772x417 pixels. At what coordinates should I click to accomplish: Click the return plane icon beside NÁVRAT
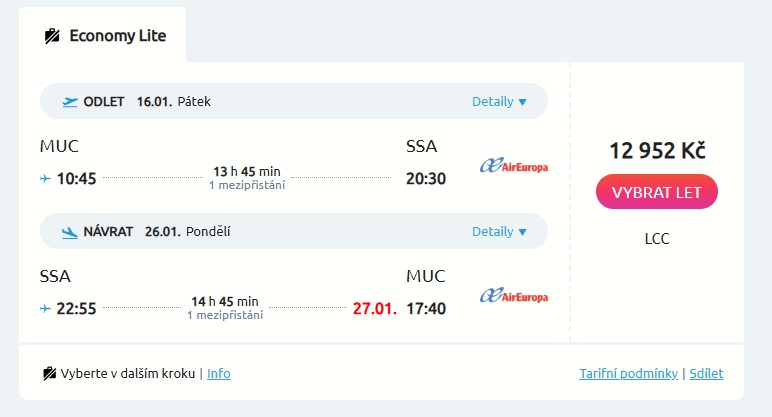69,231
